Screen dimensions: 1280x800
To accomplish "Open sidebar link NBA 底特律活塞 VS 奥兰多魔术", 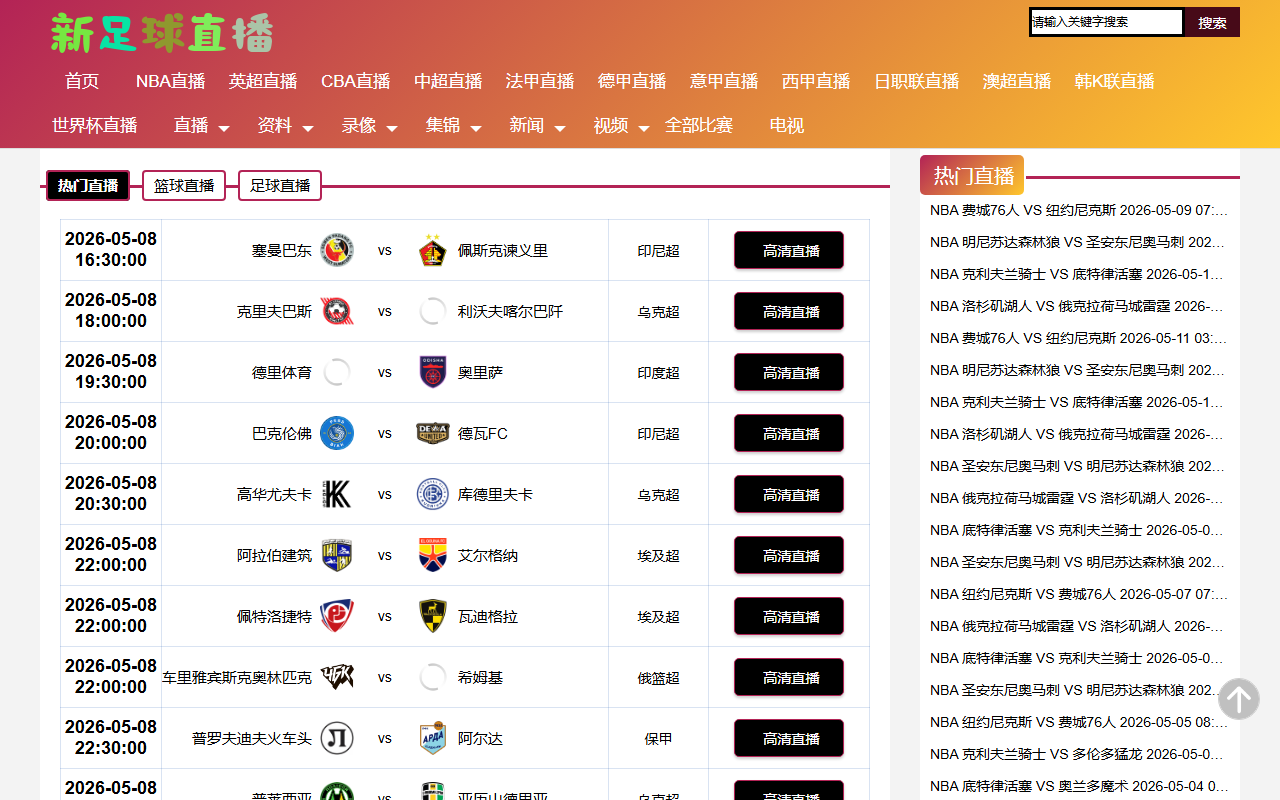I will pos(1079,786).
